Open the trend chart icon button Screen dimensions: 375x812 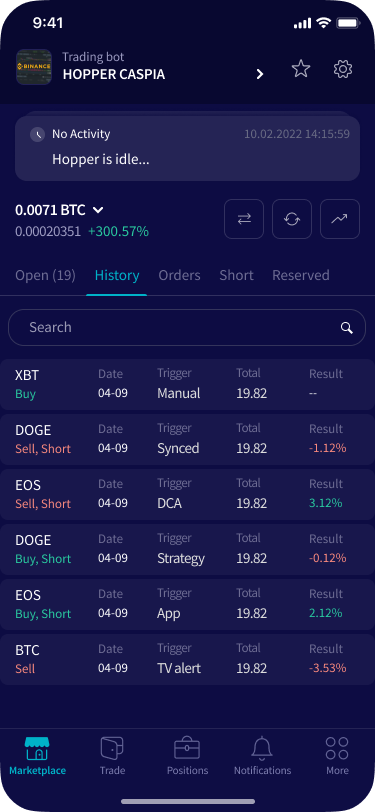(x=340, y=219)
